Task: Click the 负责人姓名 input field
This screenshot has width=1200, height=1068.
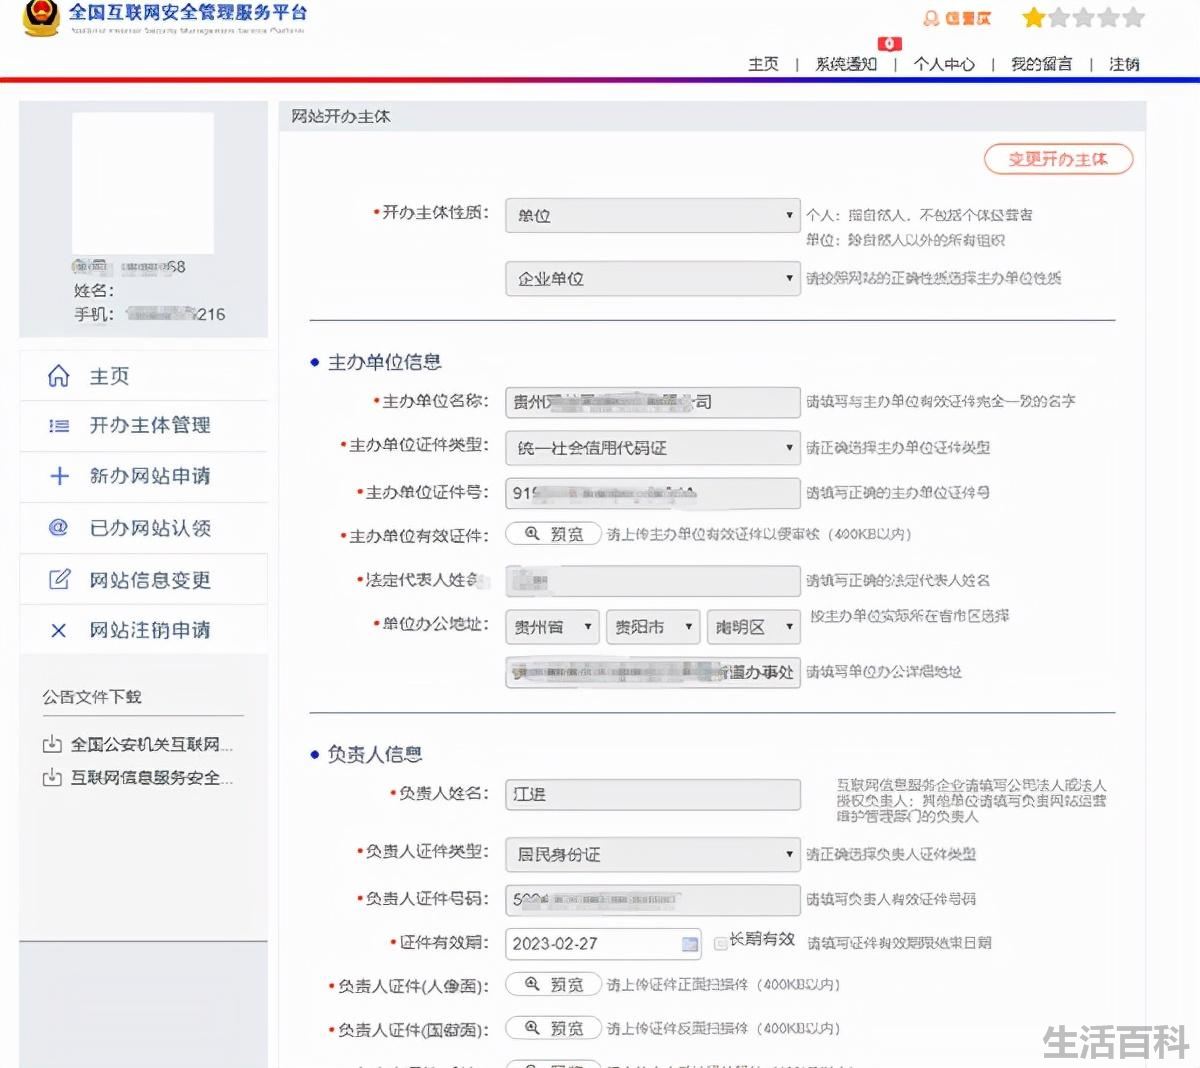Action: pyautogui.click(x=652, y=794)
